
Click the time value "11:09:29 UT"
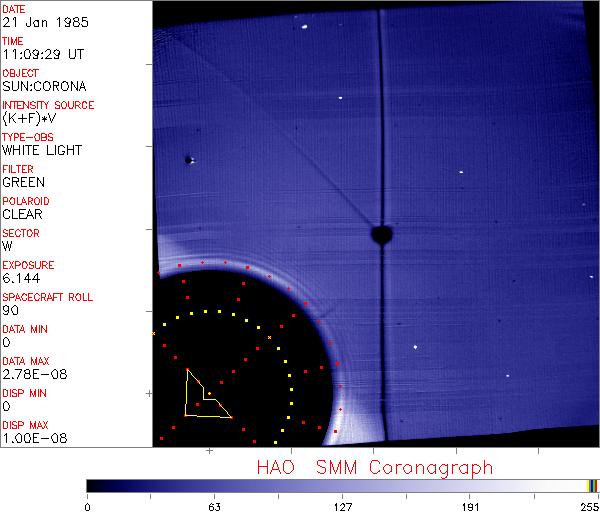pyautogui.click(x=43, y=54)
